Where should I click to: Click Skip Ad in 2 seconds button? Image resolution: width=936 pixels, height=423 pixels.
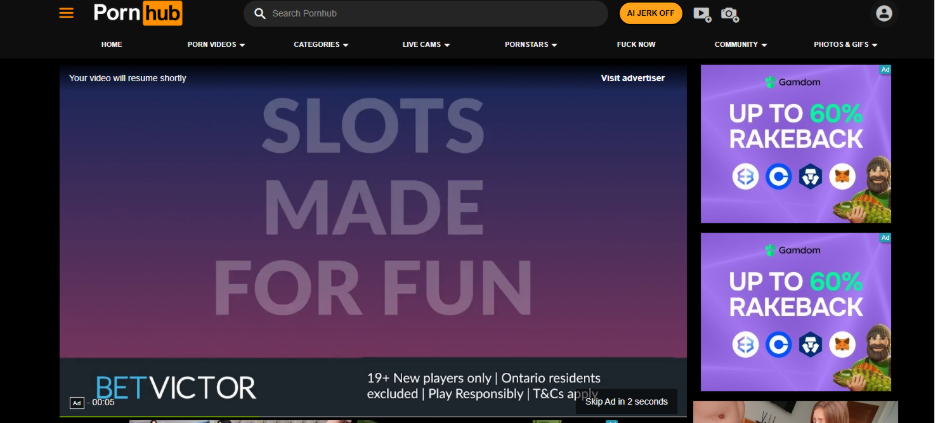[x=626, y=402]
